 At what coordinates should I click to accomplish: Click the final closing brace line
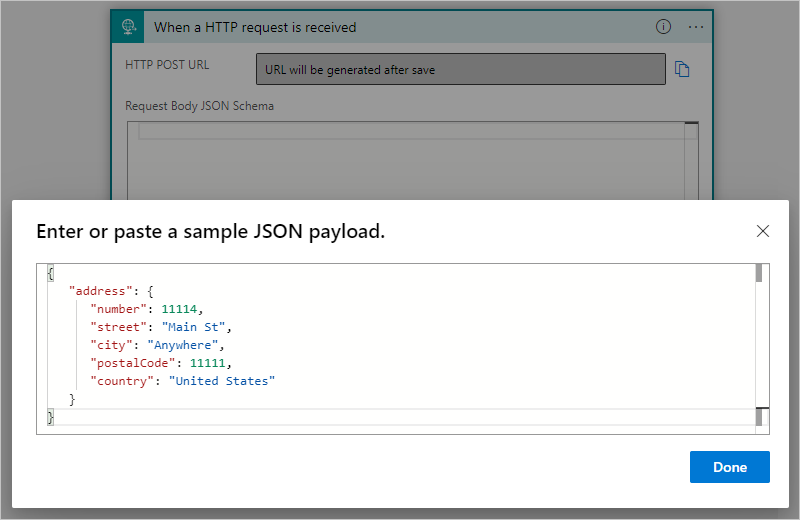click(51, 417)
